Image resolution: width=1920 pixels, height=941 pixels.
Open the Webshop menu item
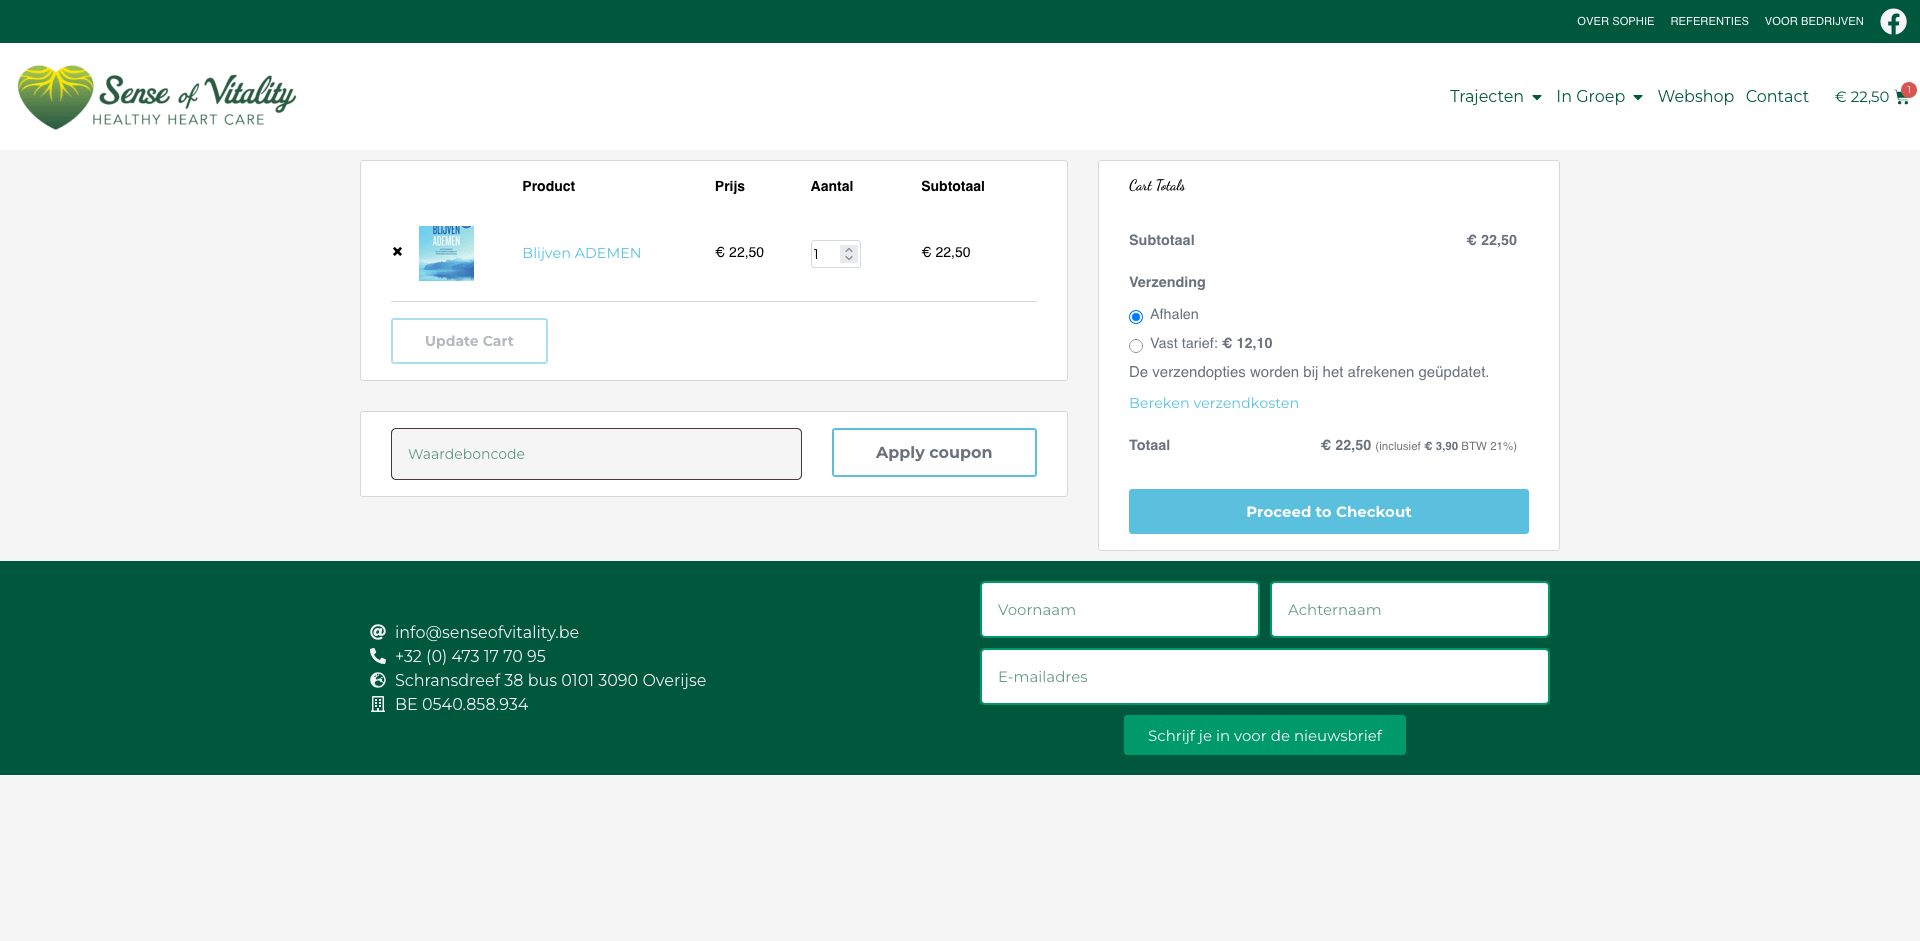coord(1695,96)
